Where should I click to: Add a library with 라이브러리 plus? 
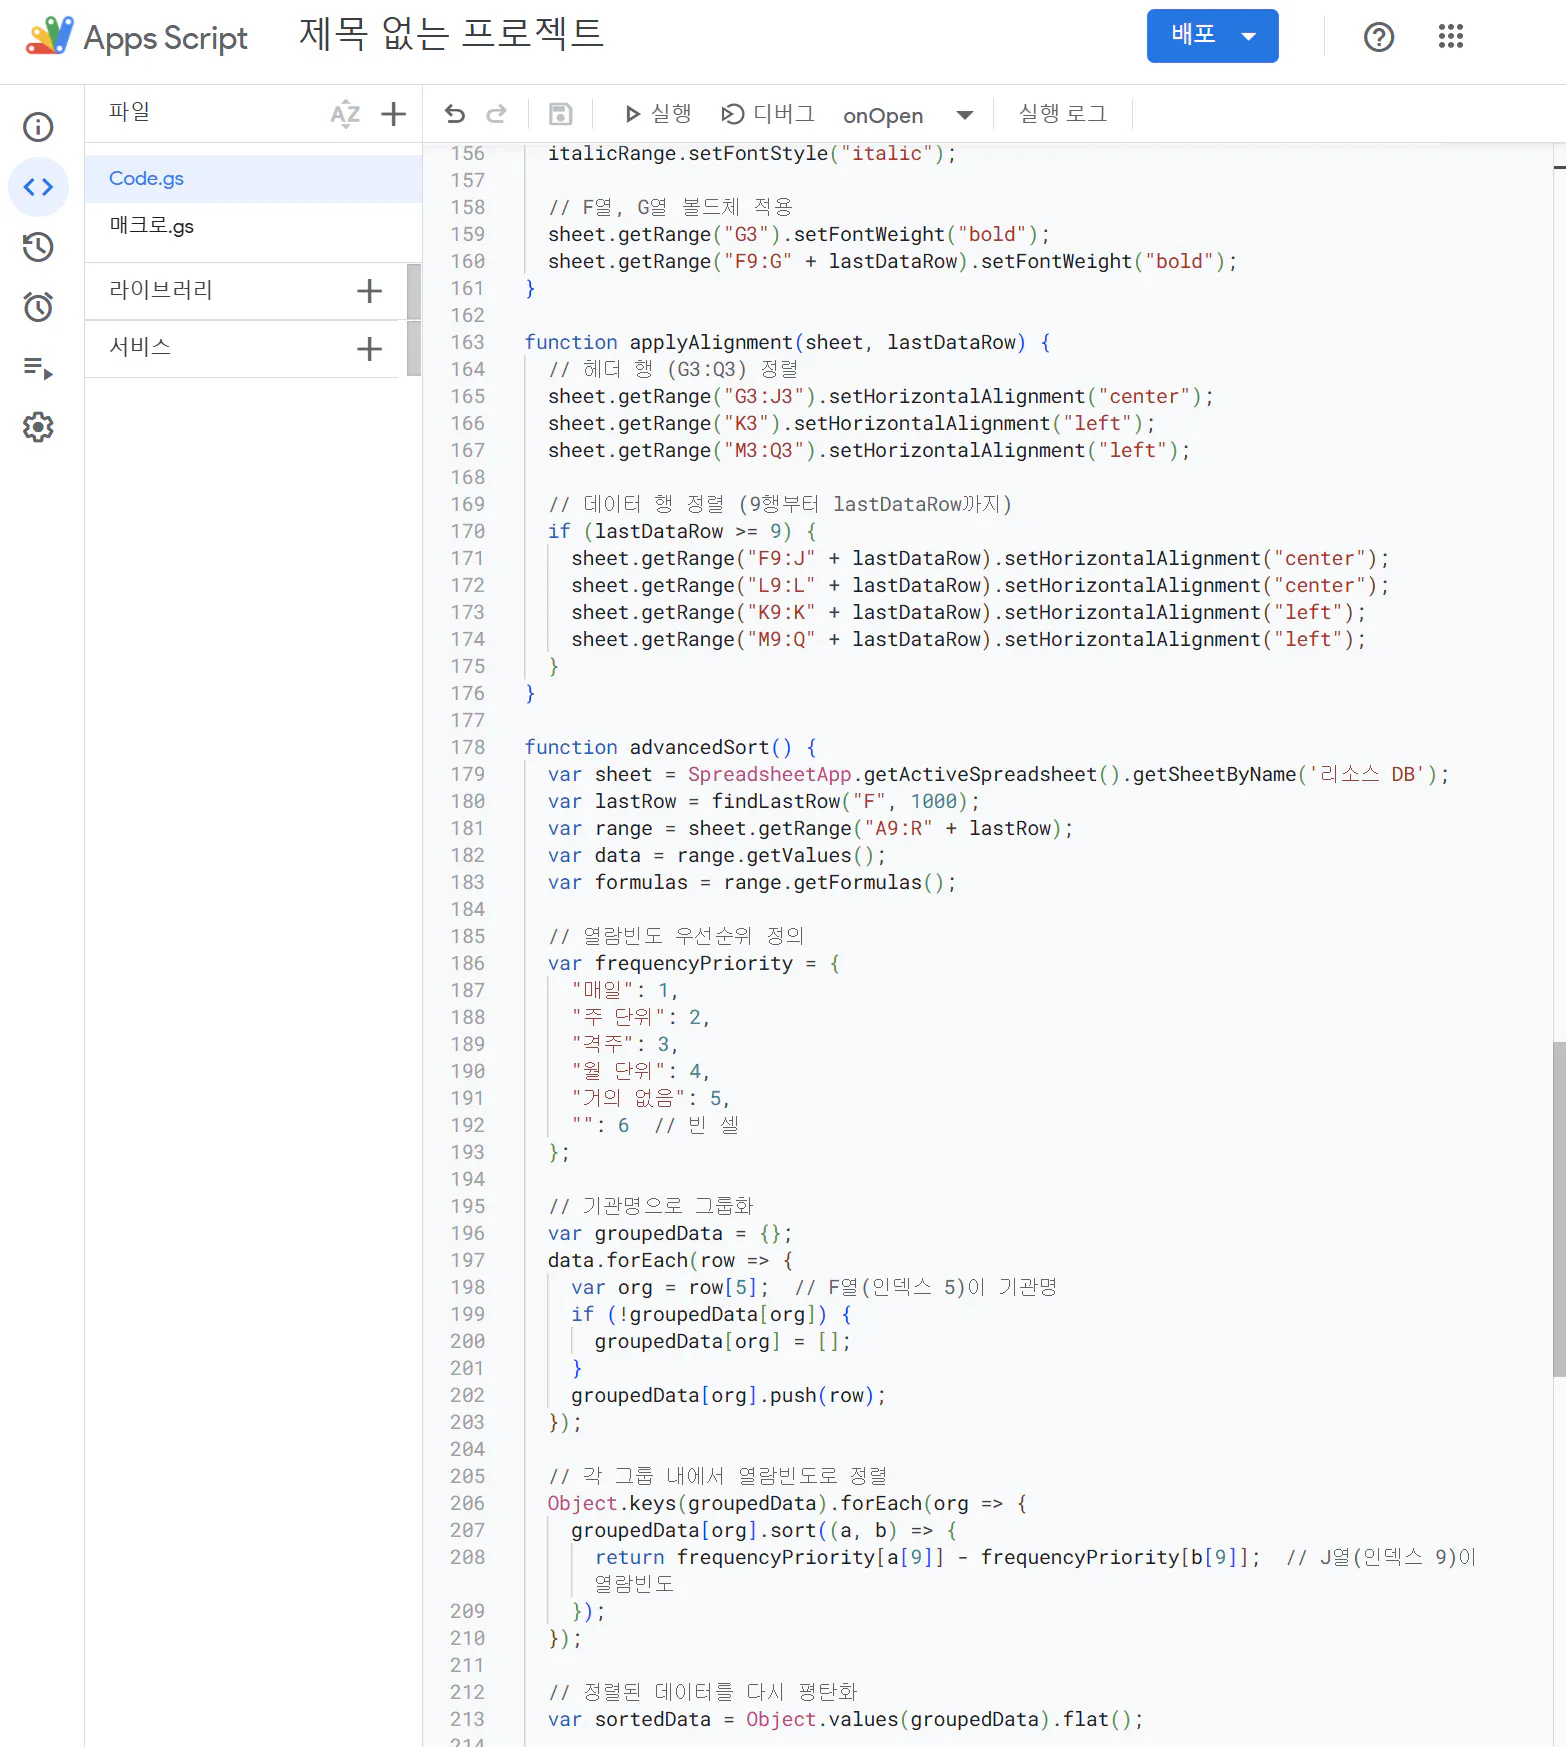coord(369,291)
